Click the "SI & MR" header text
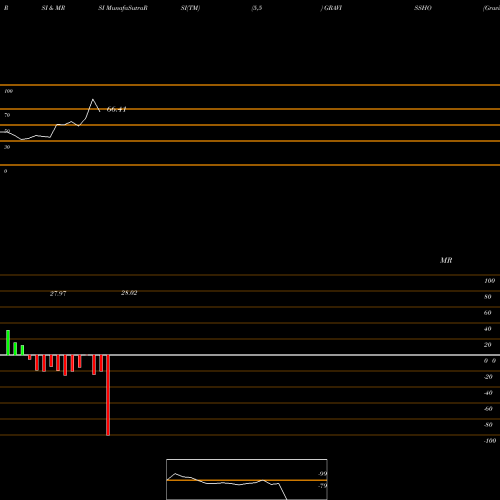The image size is (500, 500). tap(53, 8)
